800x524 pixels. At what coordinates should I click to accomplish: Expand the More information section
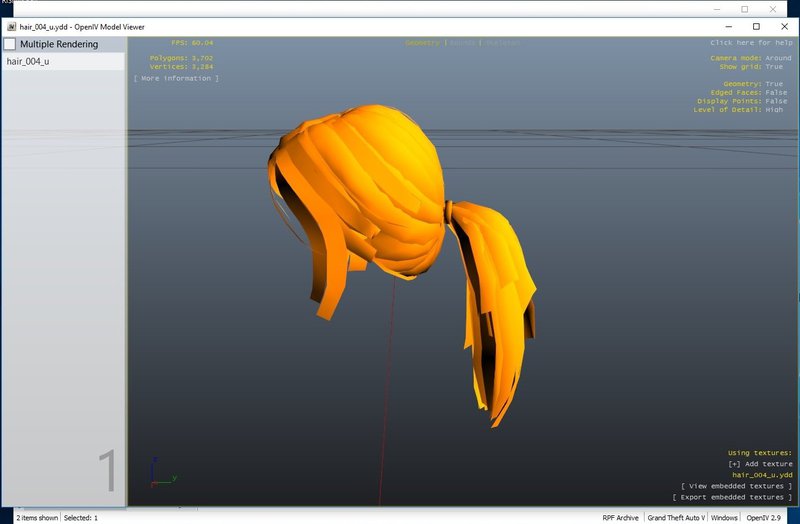(x=177, y=78)
